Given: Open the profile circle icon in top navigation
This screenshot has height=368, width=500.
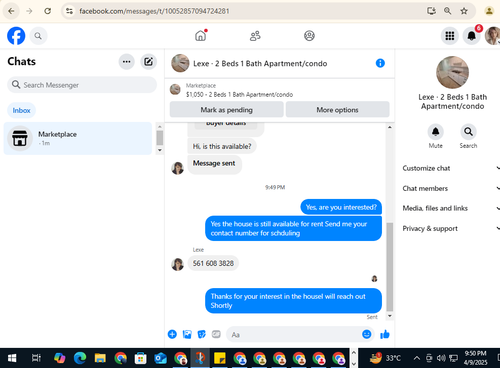Looking at the screenshot, I should pyautogui.click(x=309, y=36).
